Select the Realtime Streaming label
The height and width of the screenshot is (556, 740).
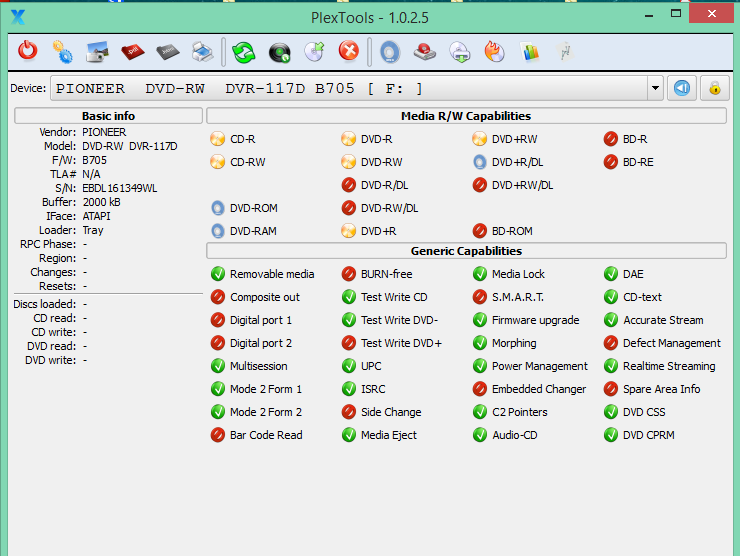pos(669,366)
